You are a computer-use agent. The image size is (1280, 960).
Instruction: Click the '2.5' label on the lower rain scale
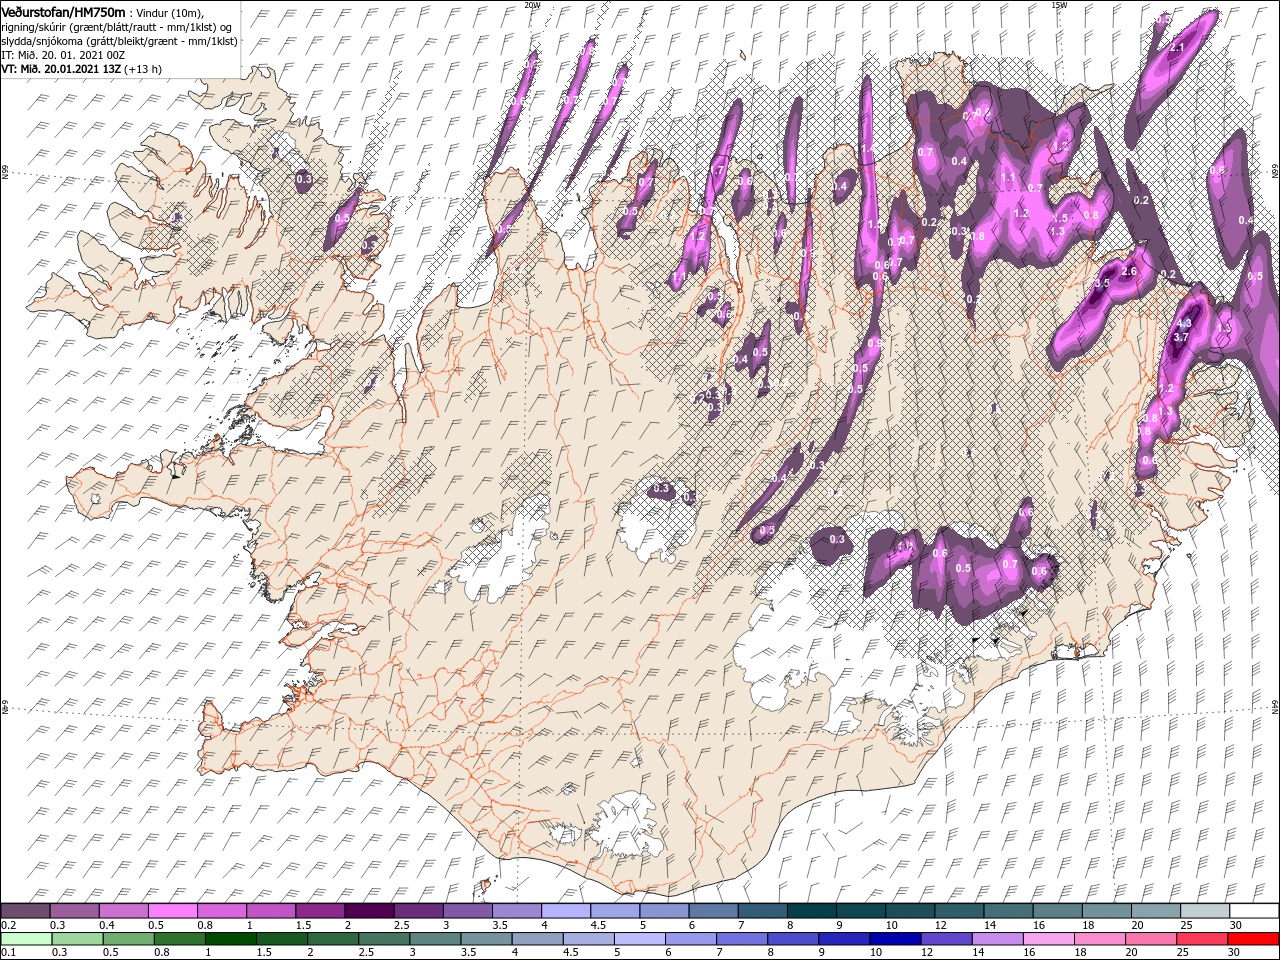366,952
